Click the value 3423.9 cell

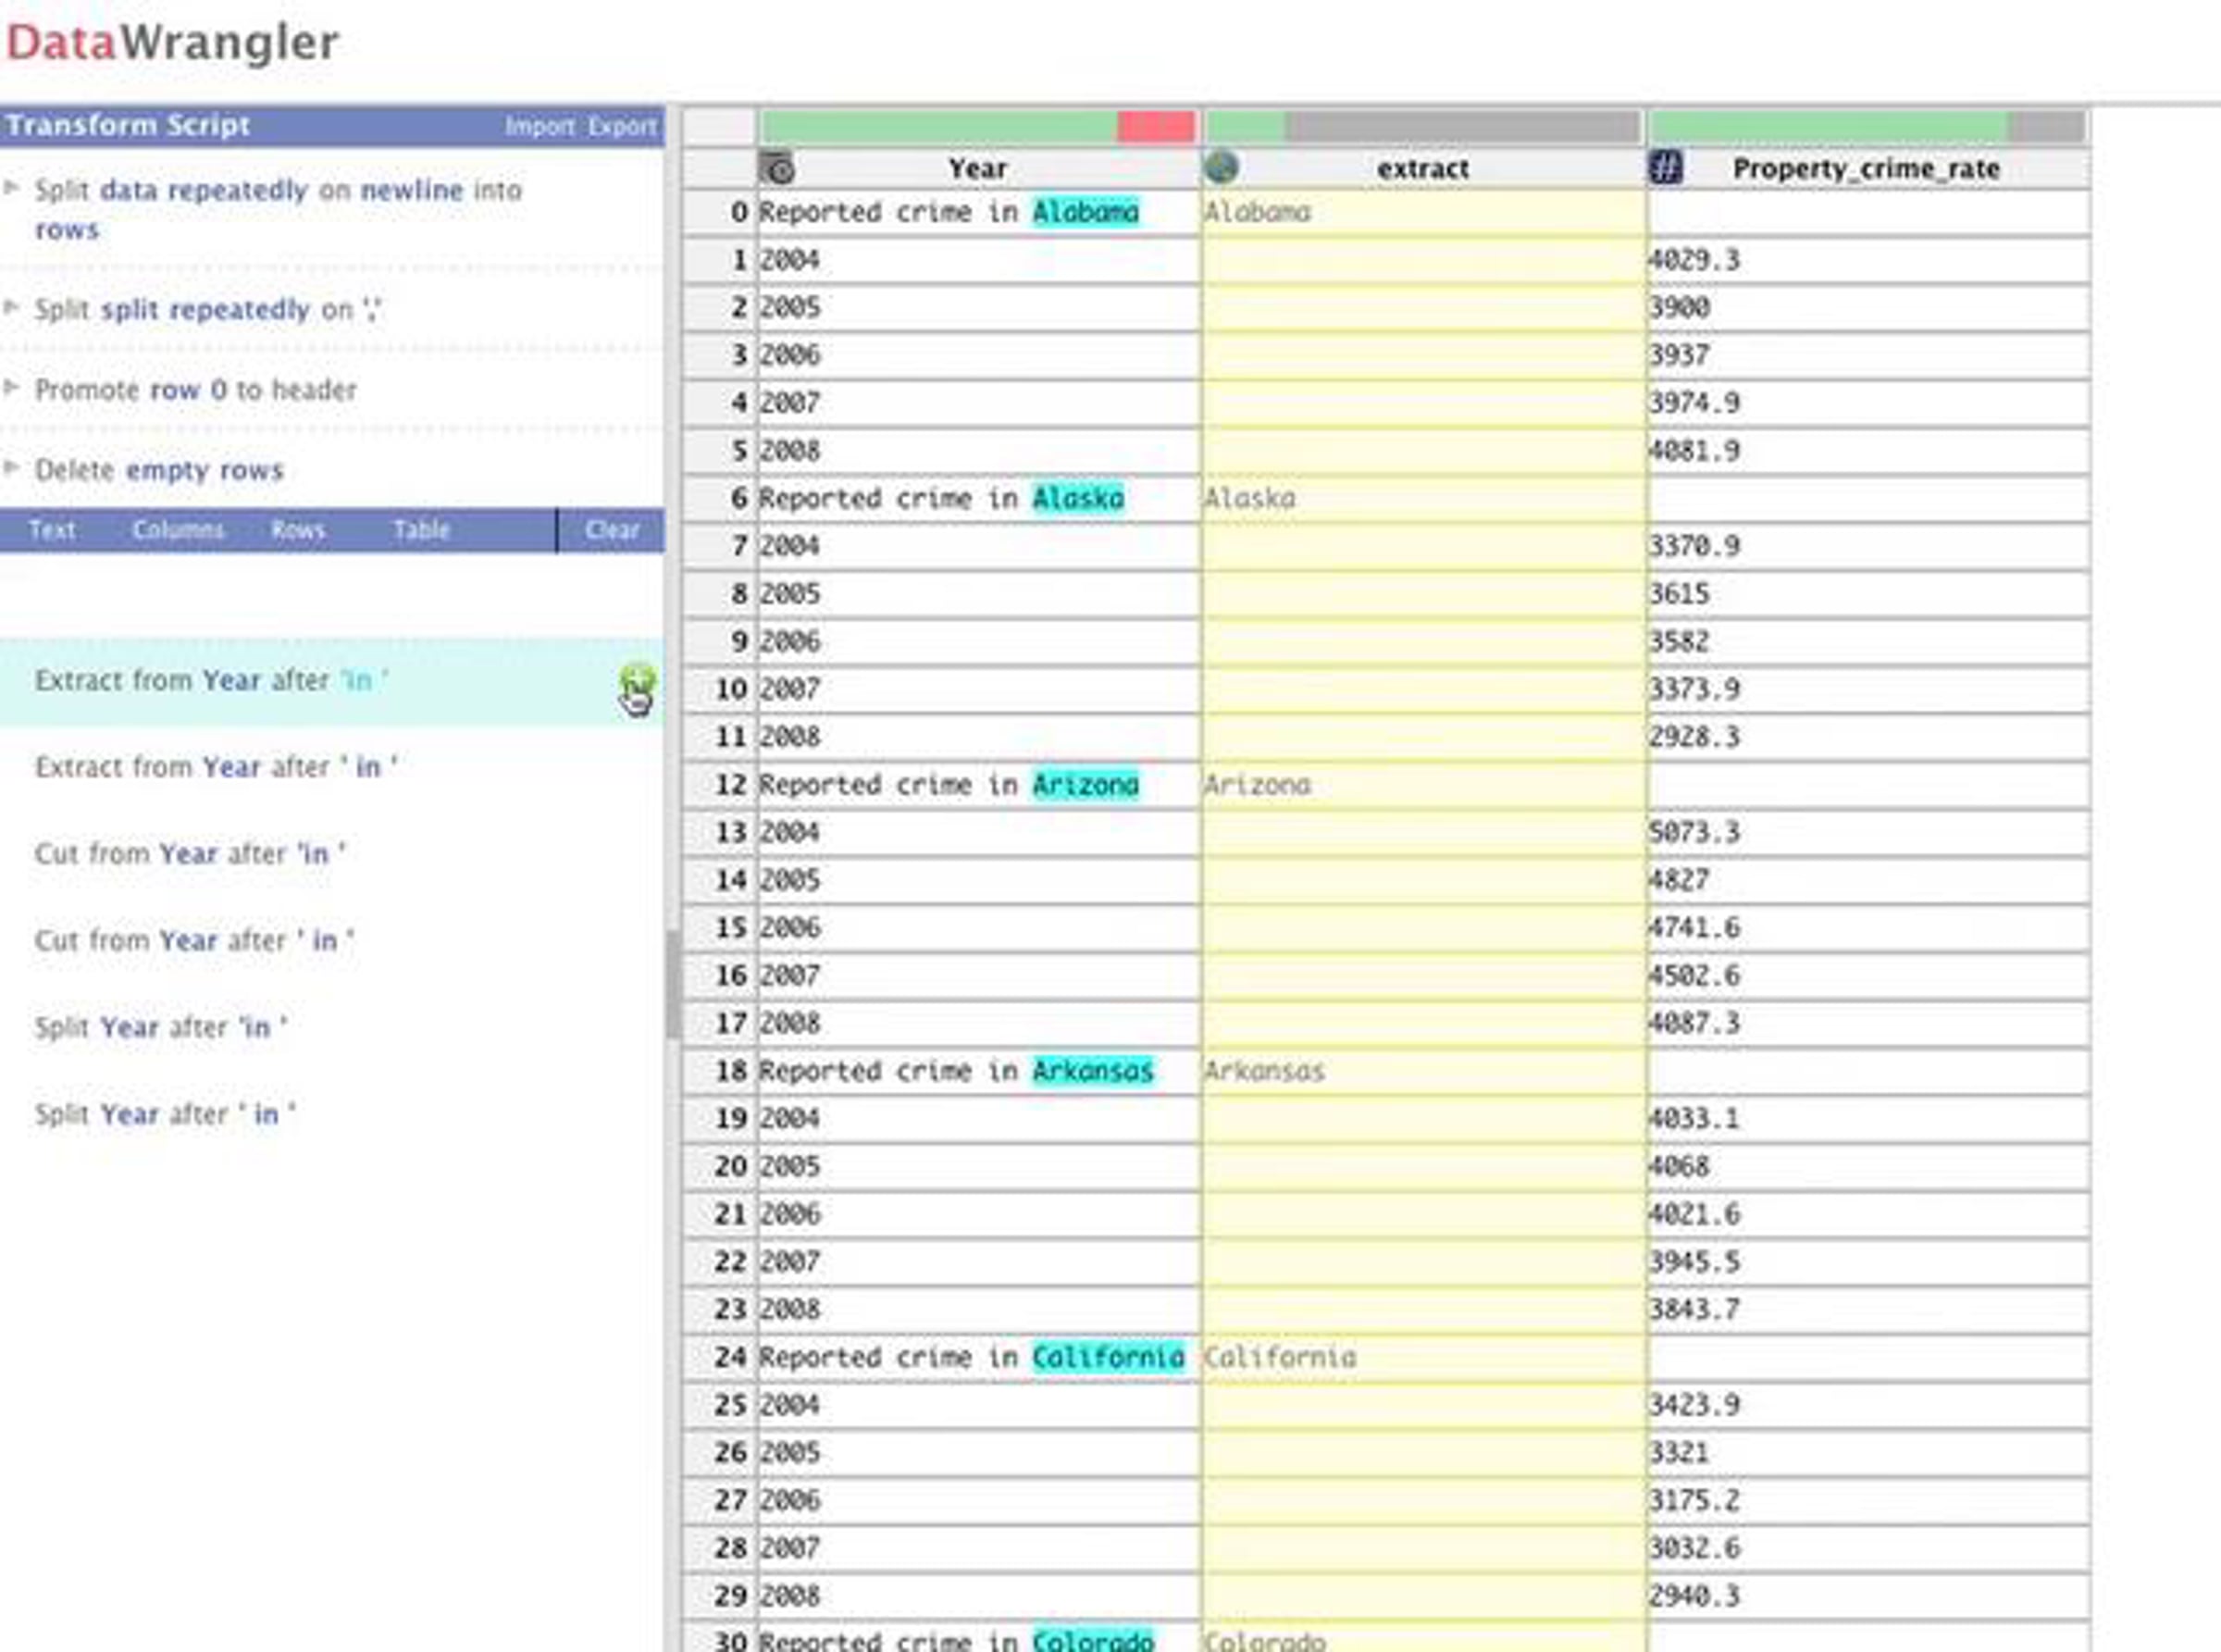1869,1405
